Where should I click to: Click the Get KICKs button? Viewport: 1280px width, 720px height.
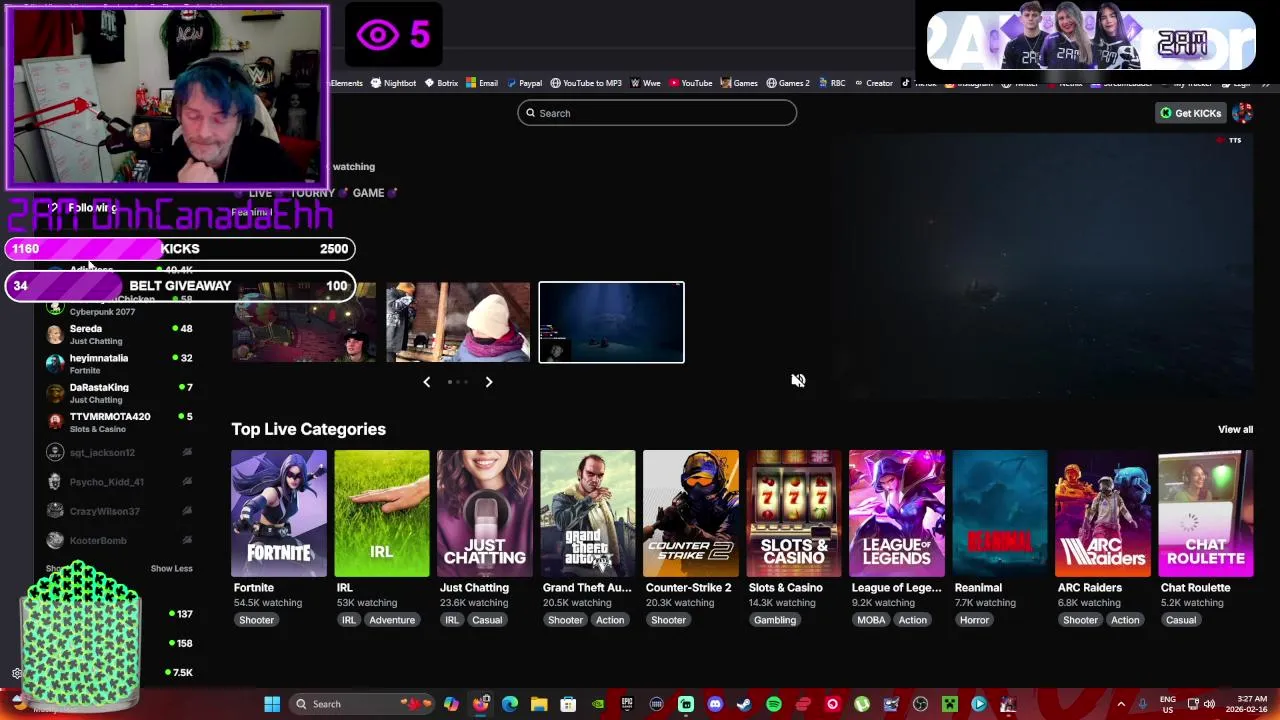tap(1190, 113)
